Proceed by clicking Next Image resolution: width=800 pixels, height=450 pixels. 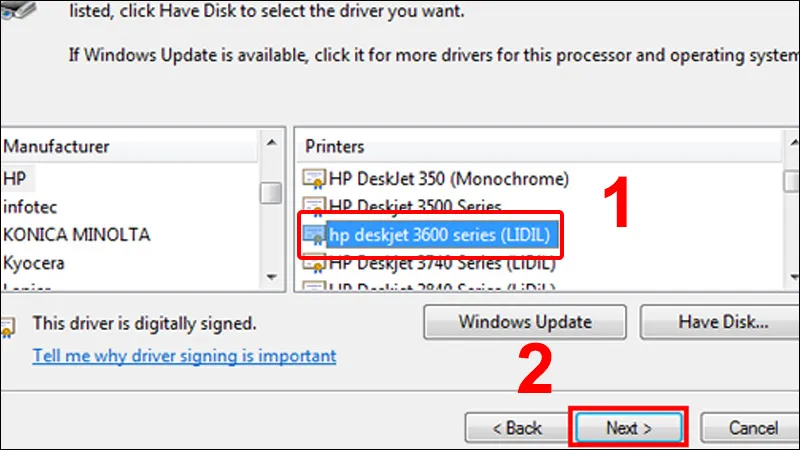click(x=628, y=428)
